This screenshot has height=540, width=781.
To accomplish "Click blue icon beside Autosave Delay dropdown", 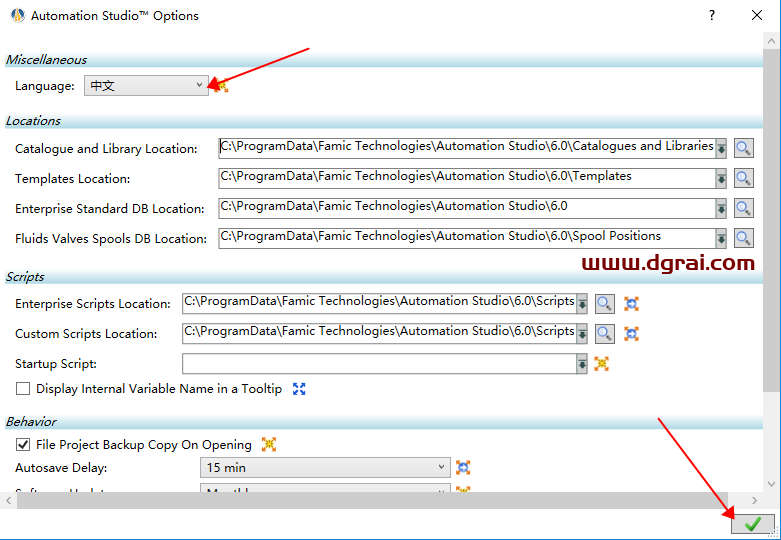I will click(x=463, y=468).
